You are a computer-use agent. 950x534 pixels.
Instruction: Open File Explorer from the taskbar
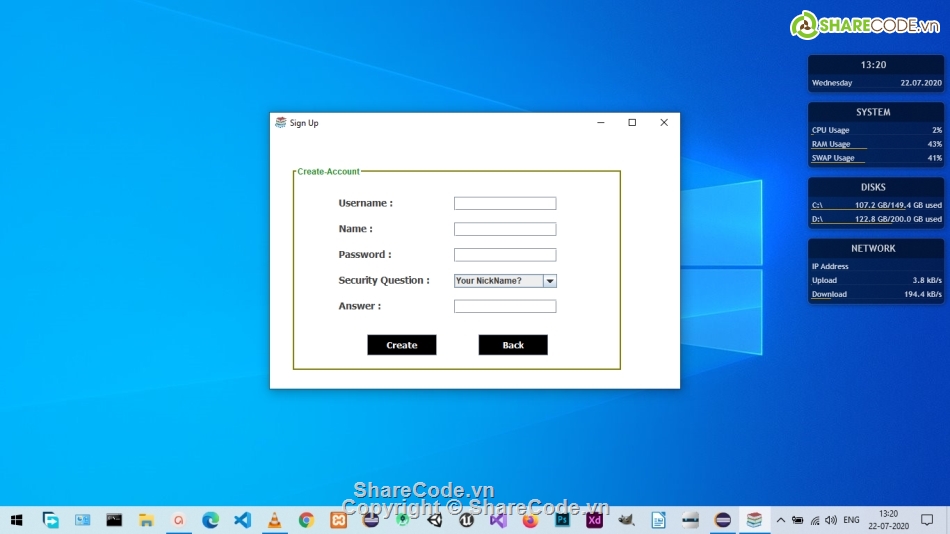(146, 520)
